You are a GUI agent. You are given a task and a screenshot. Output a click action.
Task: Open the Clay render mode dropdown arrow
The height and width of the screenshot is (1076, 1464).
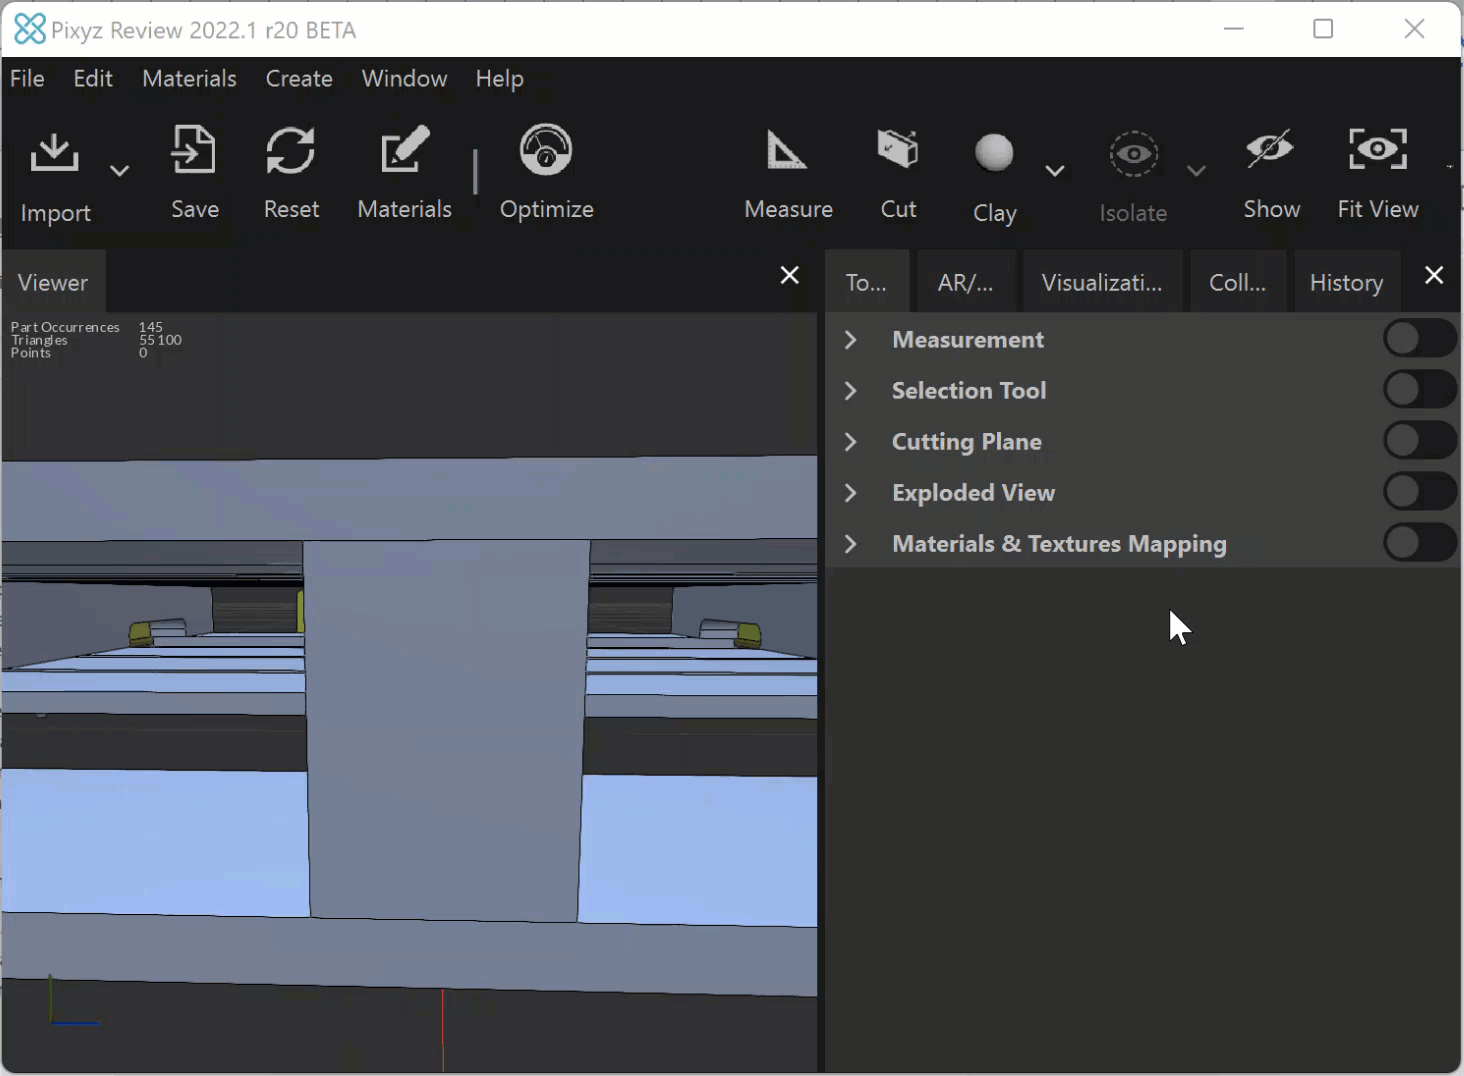click(1054, 171)
